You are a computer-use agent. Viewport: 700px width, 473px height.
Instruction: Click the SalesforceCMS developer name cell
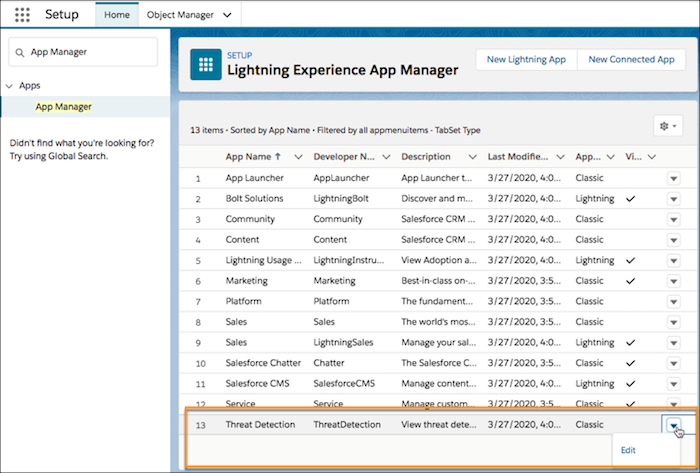click(344, 383)
